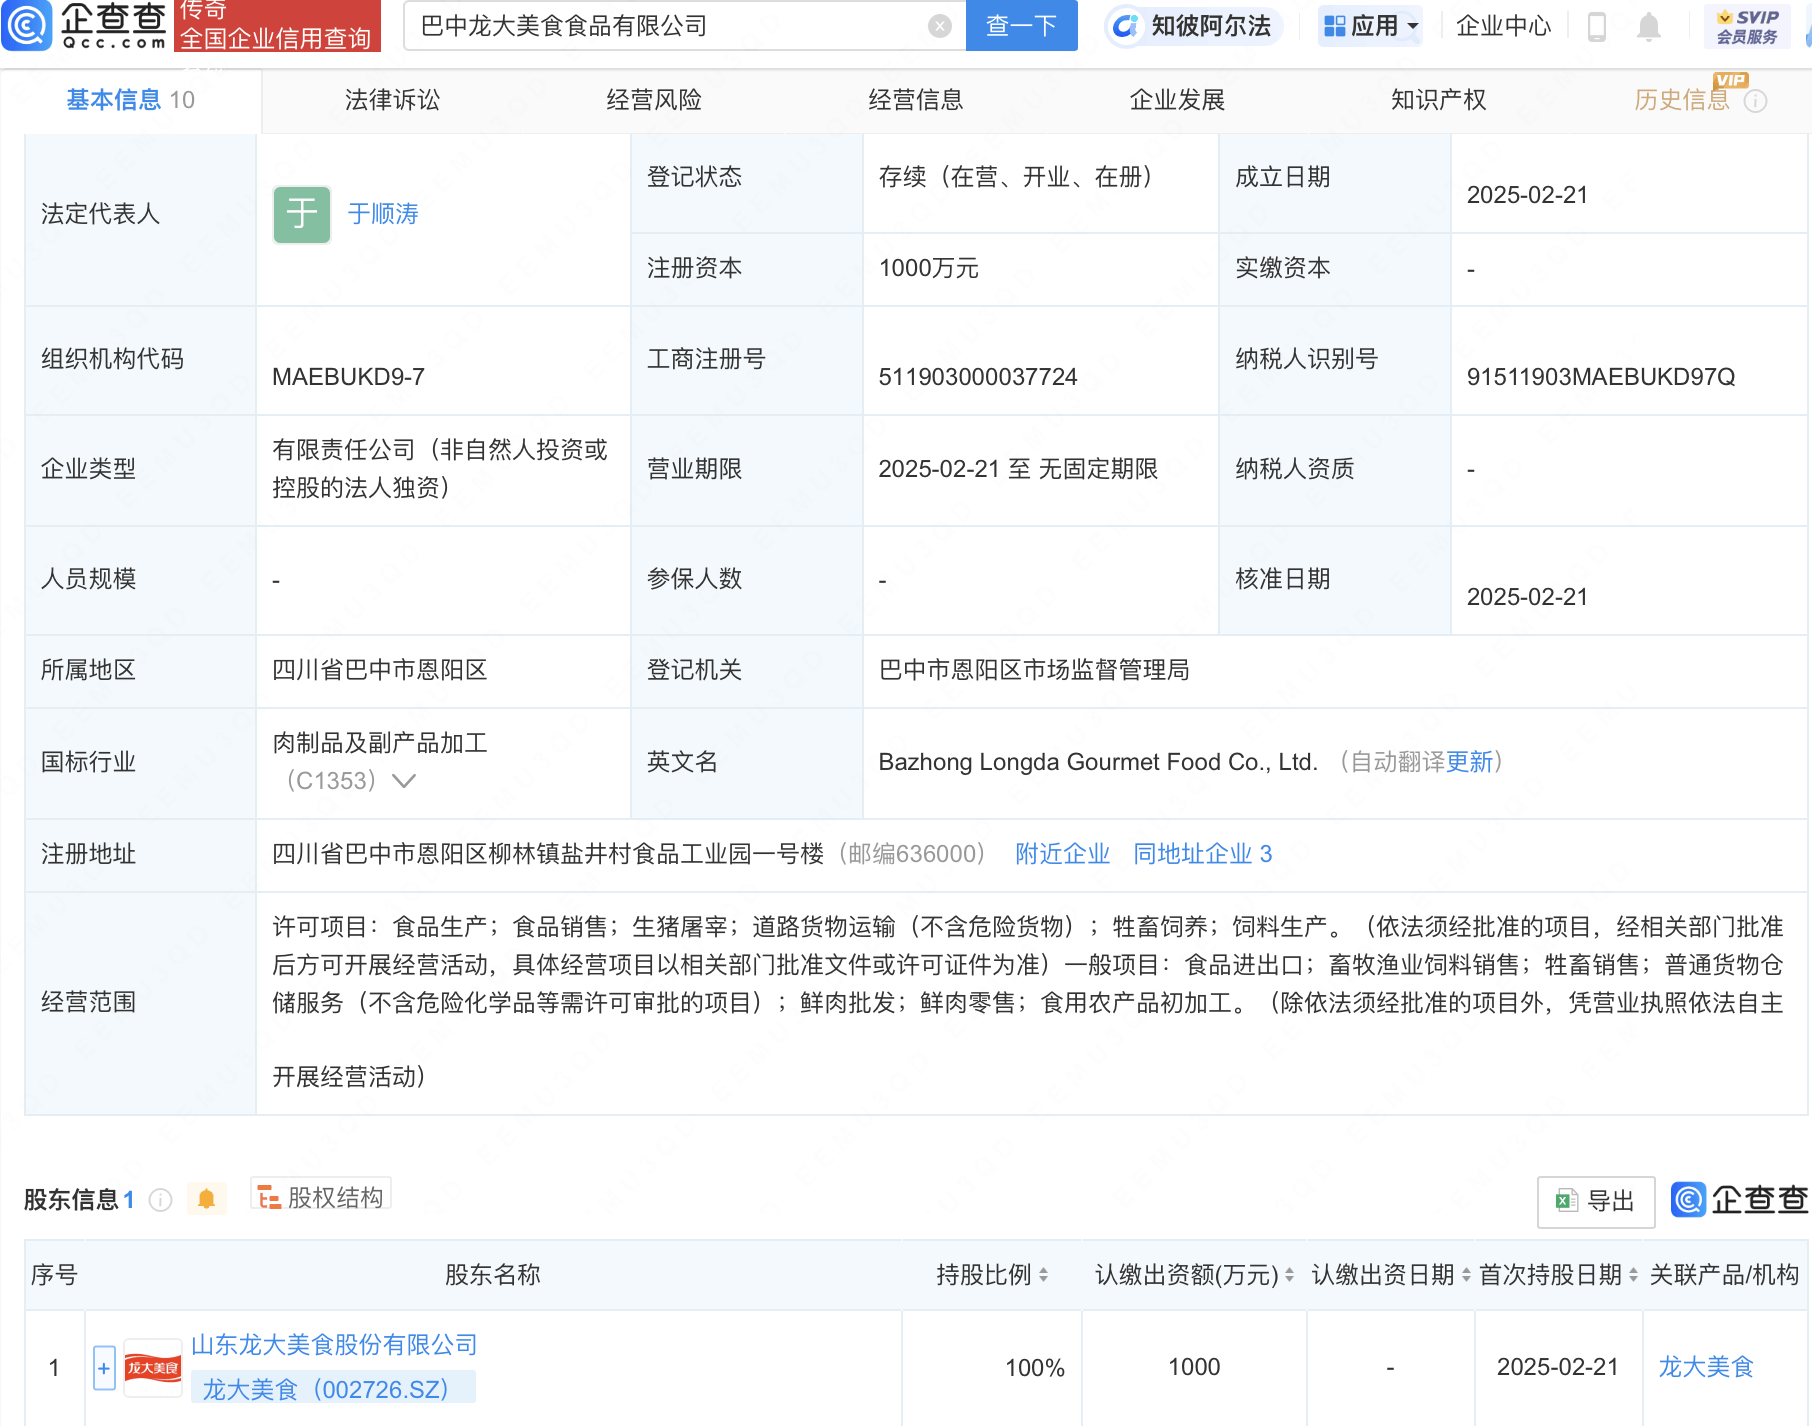Expand shareholder row with plus icon

click(104, 1367)
